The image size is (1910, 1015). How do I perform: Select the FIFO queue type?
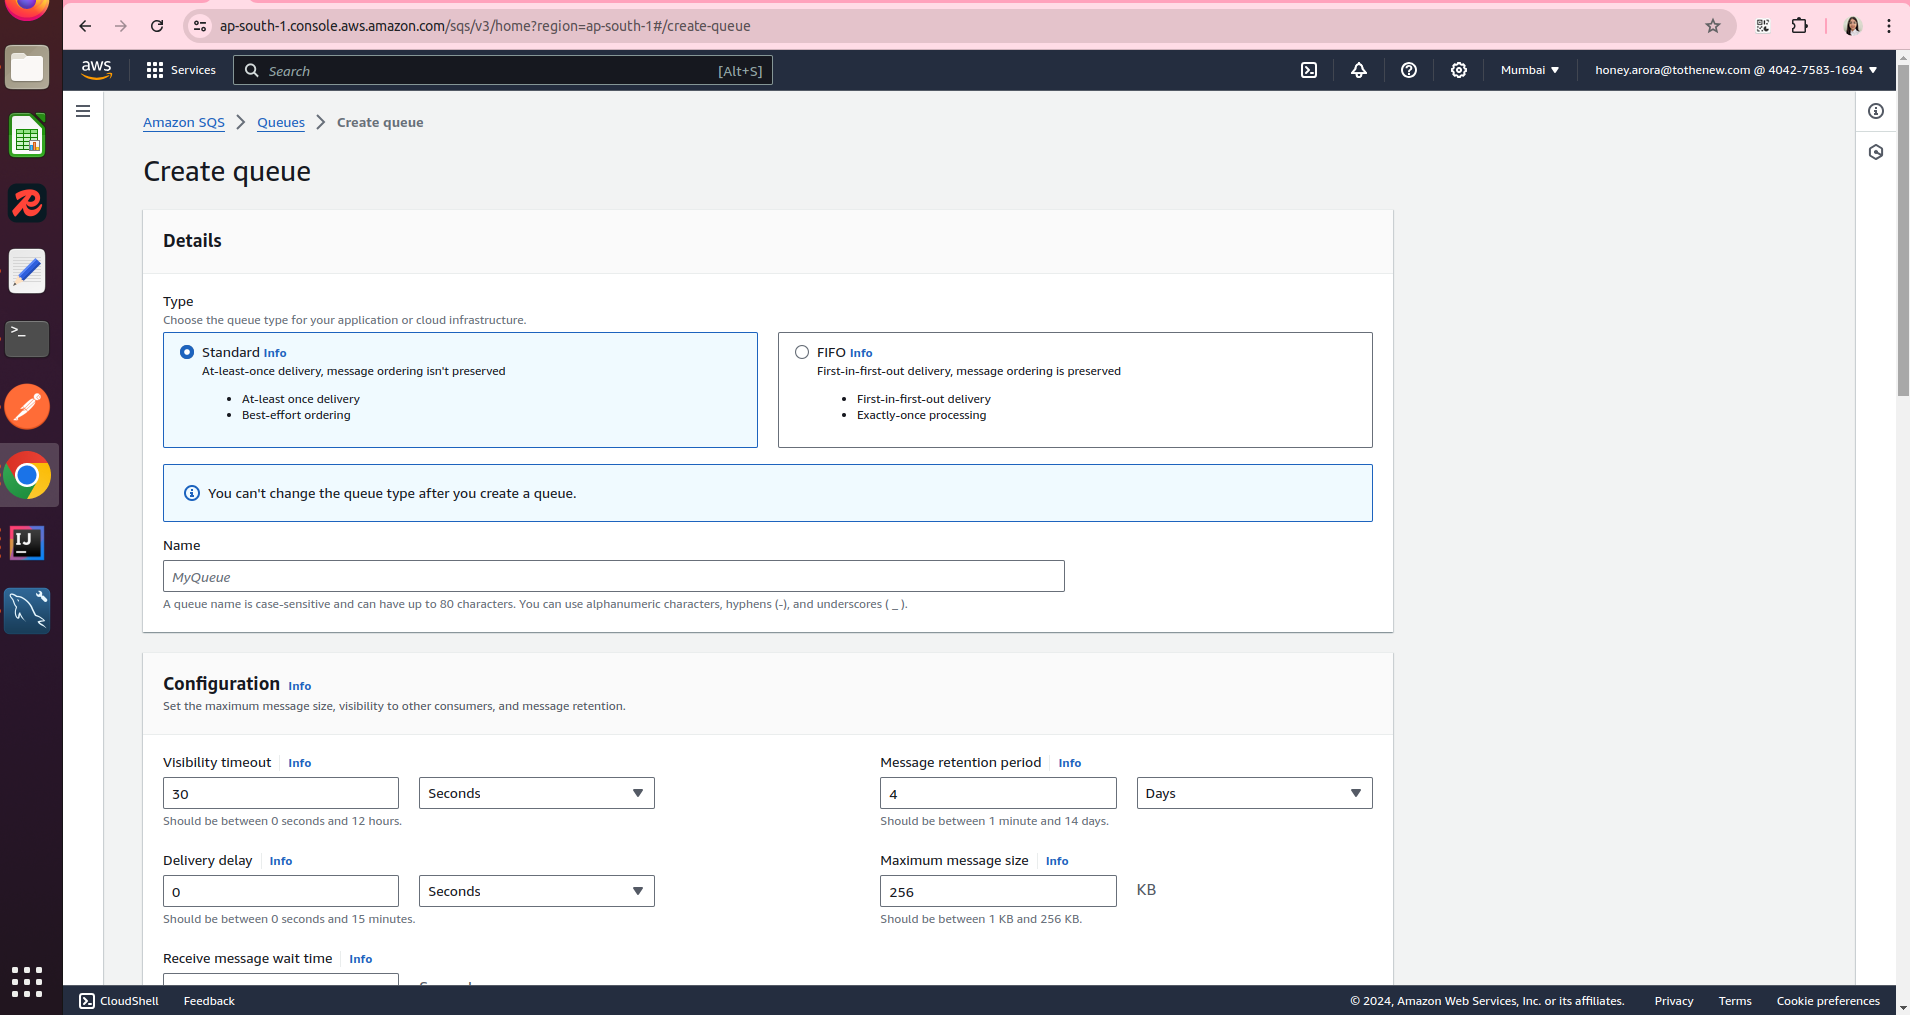tap(802, 352)
